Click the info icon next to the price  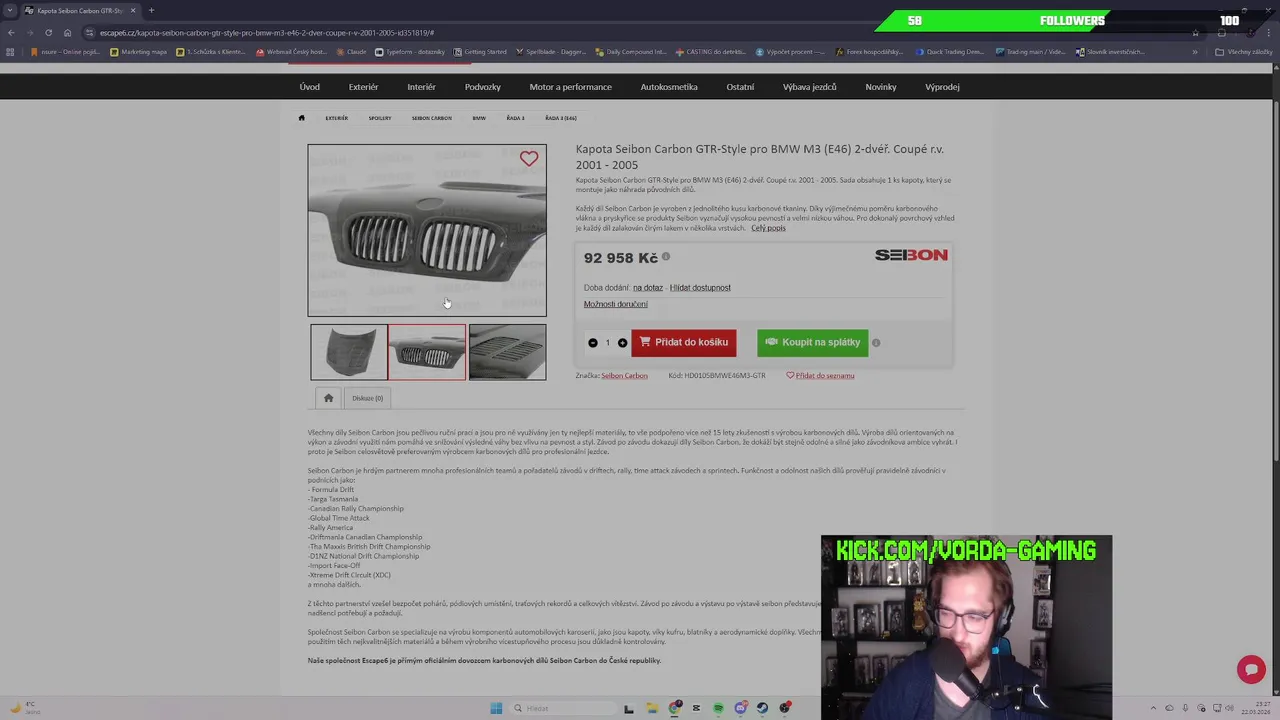[x=666, y=257]
